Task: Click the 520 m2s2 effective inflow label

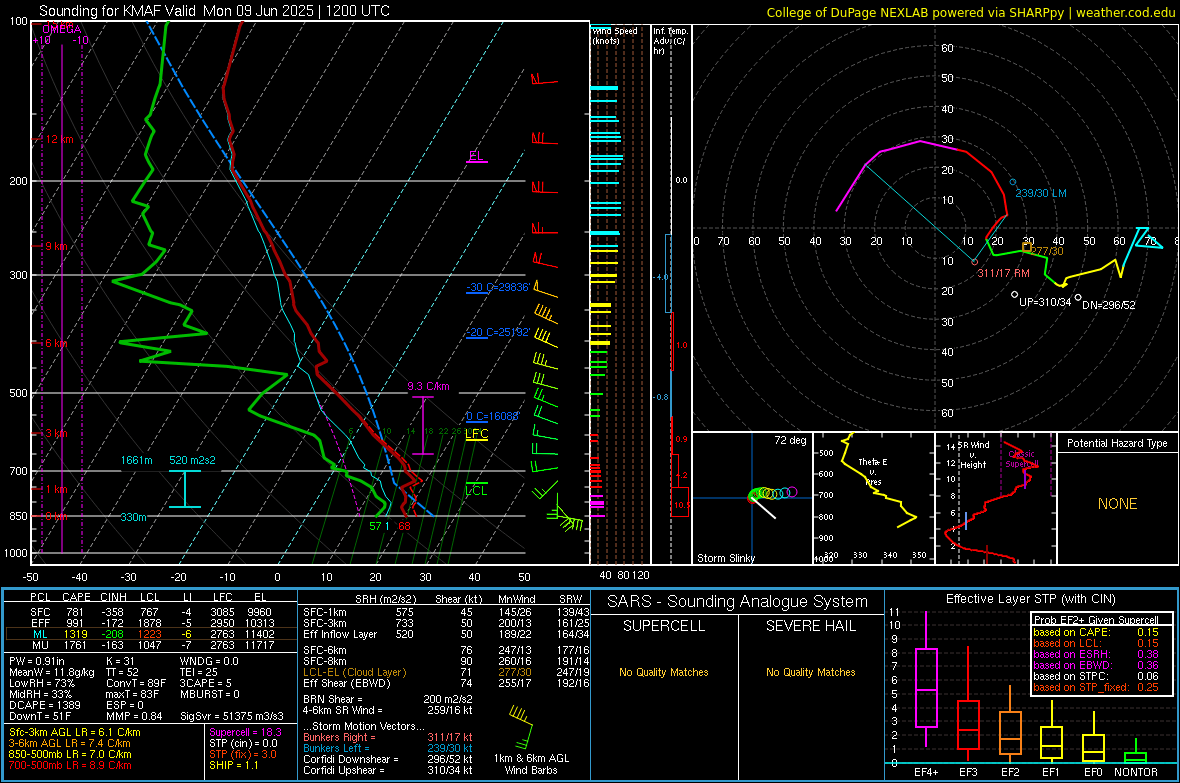Action: [192, 460]
